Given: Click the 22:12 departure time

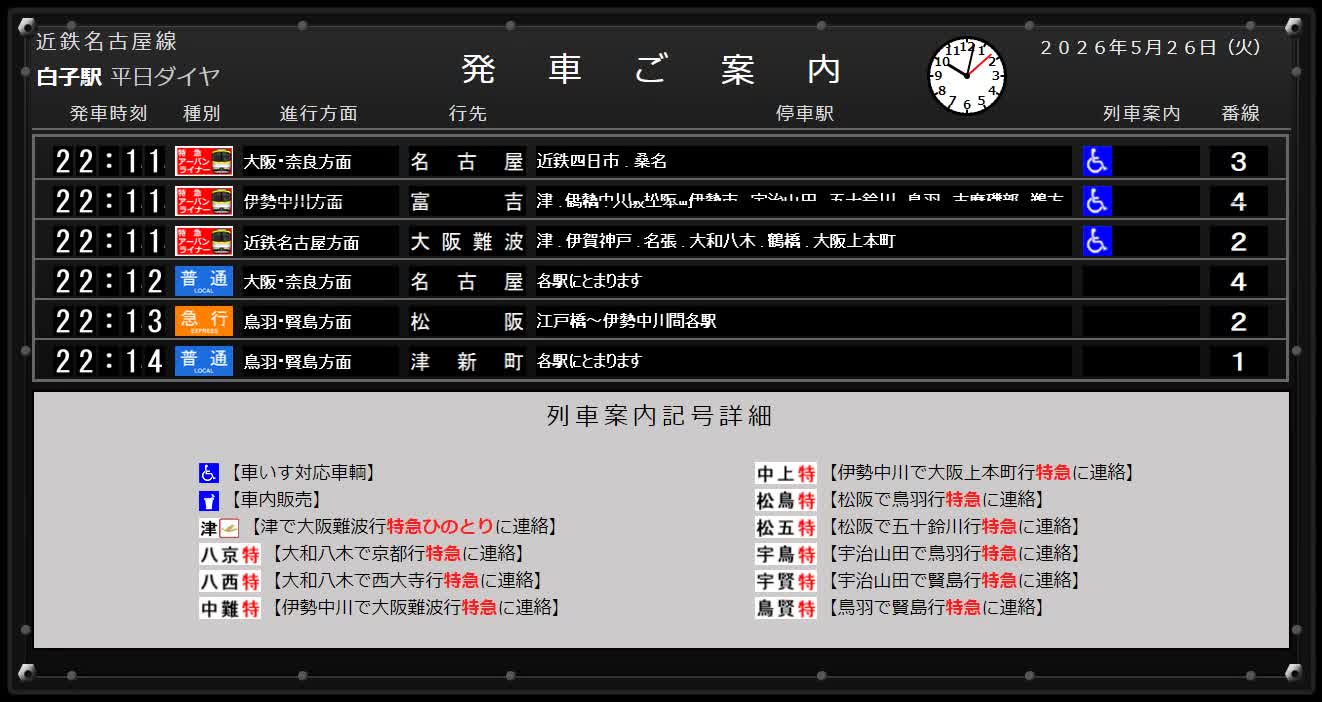Looking at the screenshot, I should click(109, 281).
